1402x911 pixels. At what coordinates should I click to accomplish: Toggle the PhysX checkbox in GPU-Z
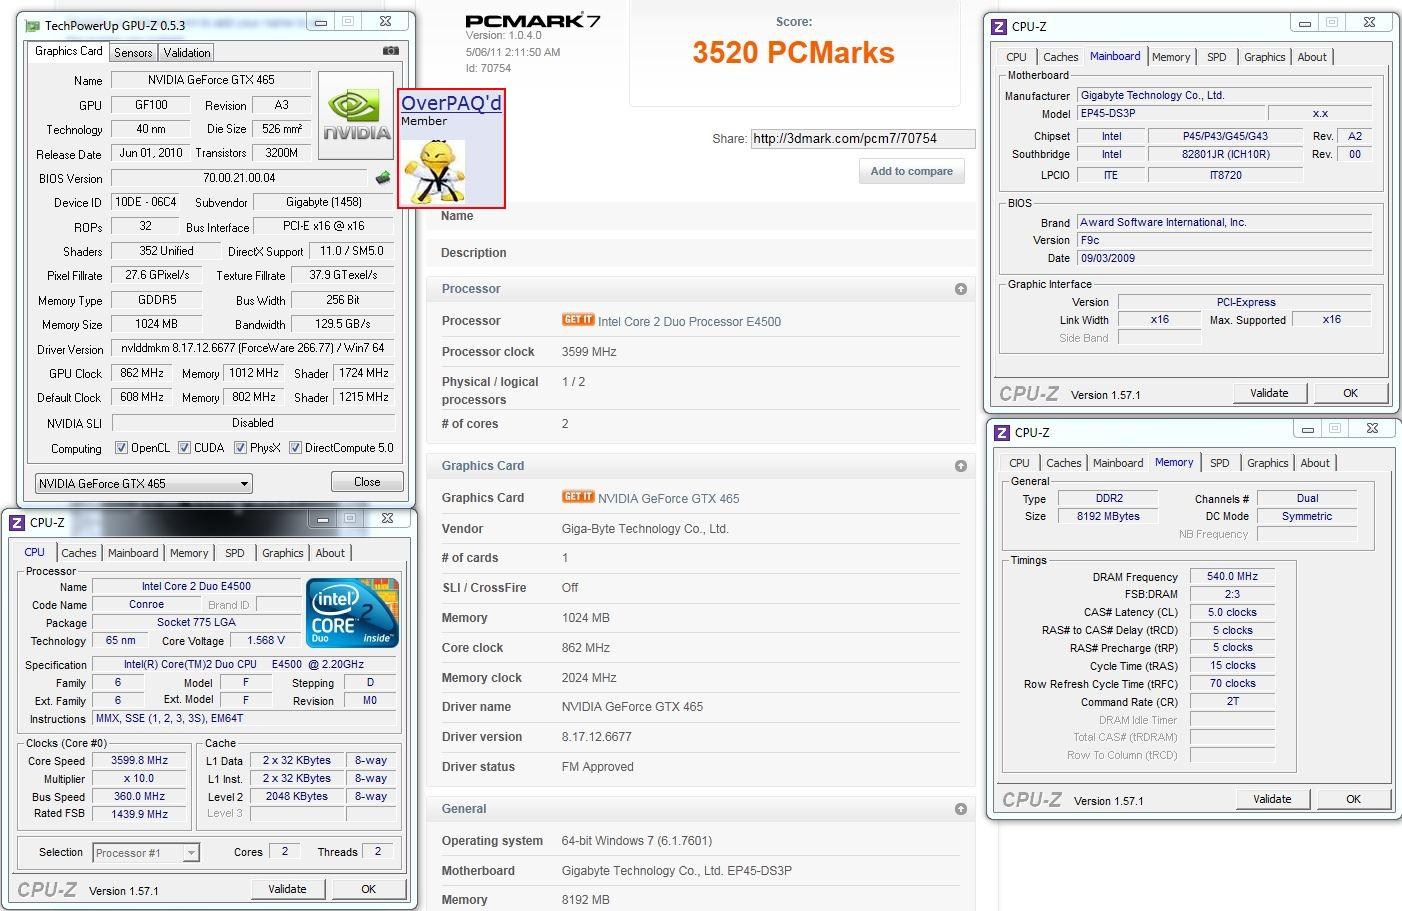240,448
